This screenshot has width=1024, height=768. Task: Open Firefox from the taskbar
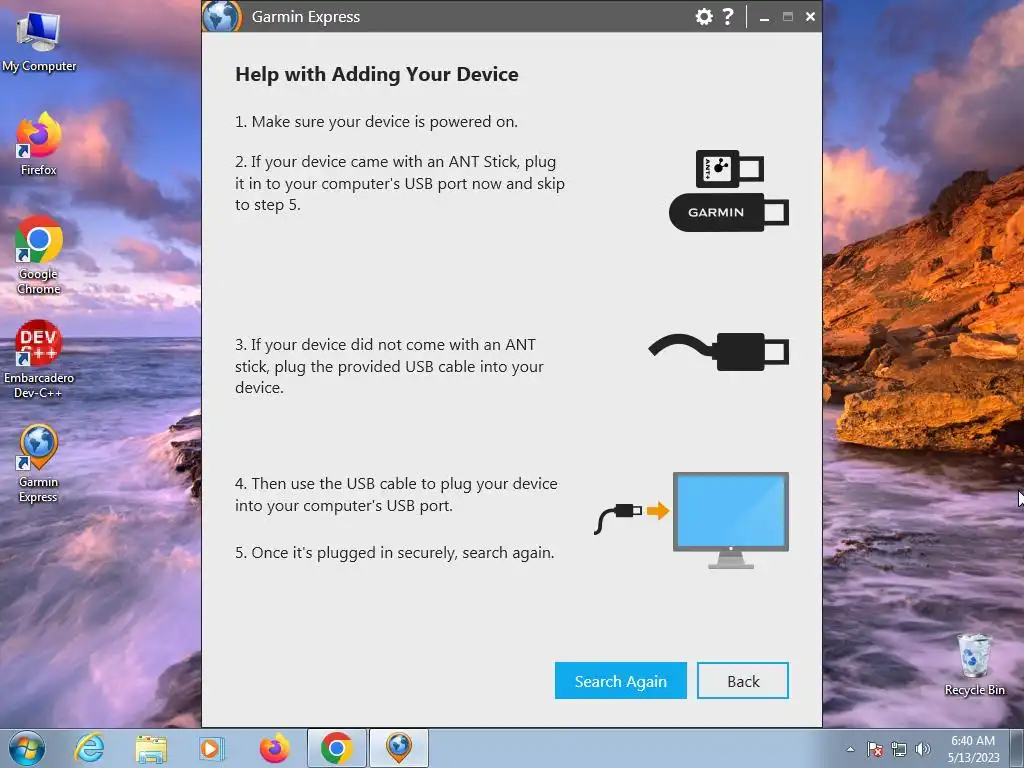pyautogui.click(x=274, y=748)
